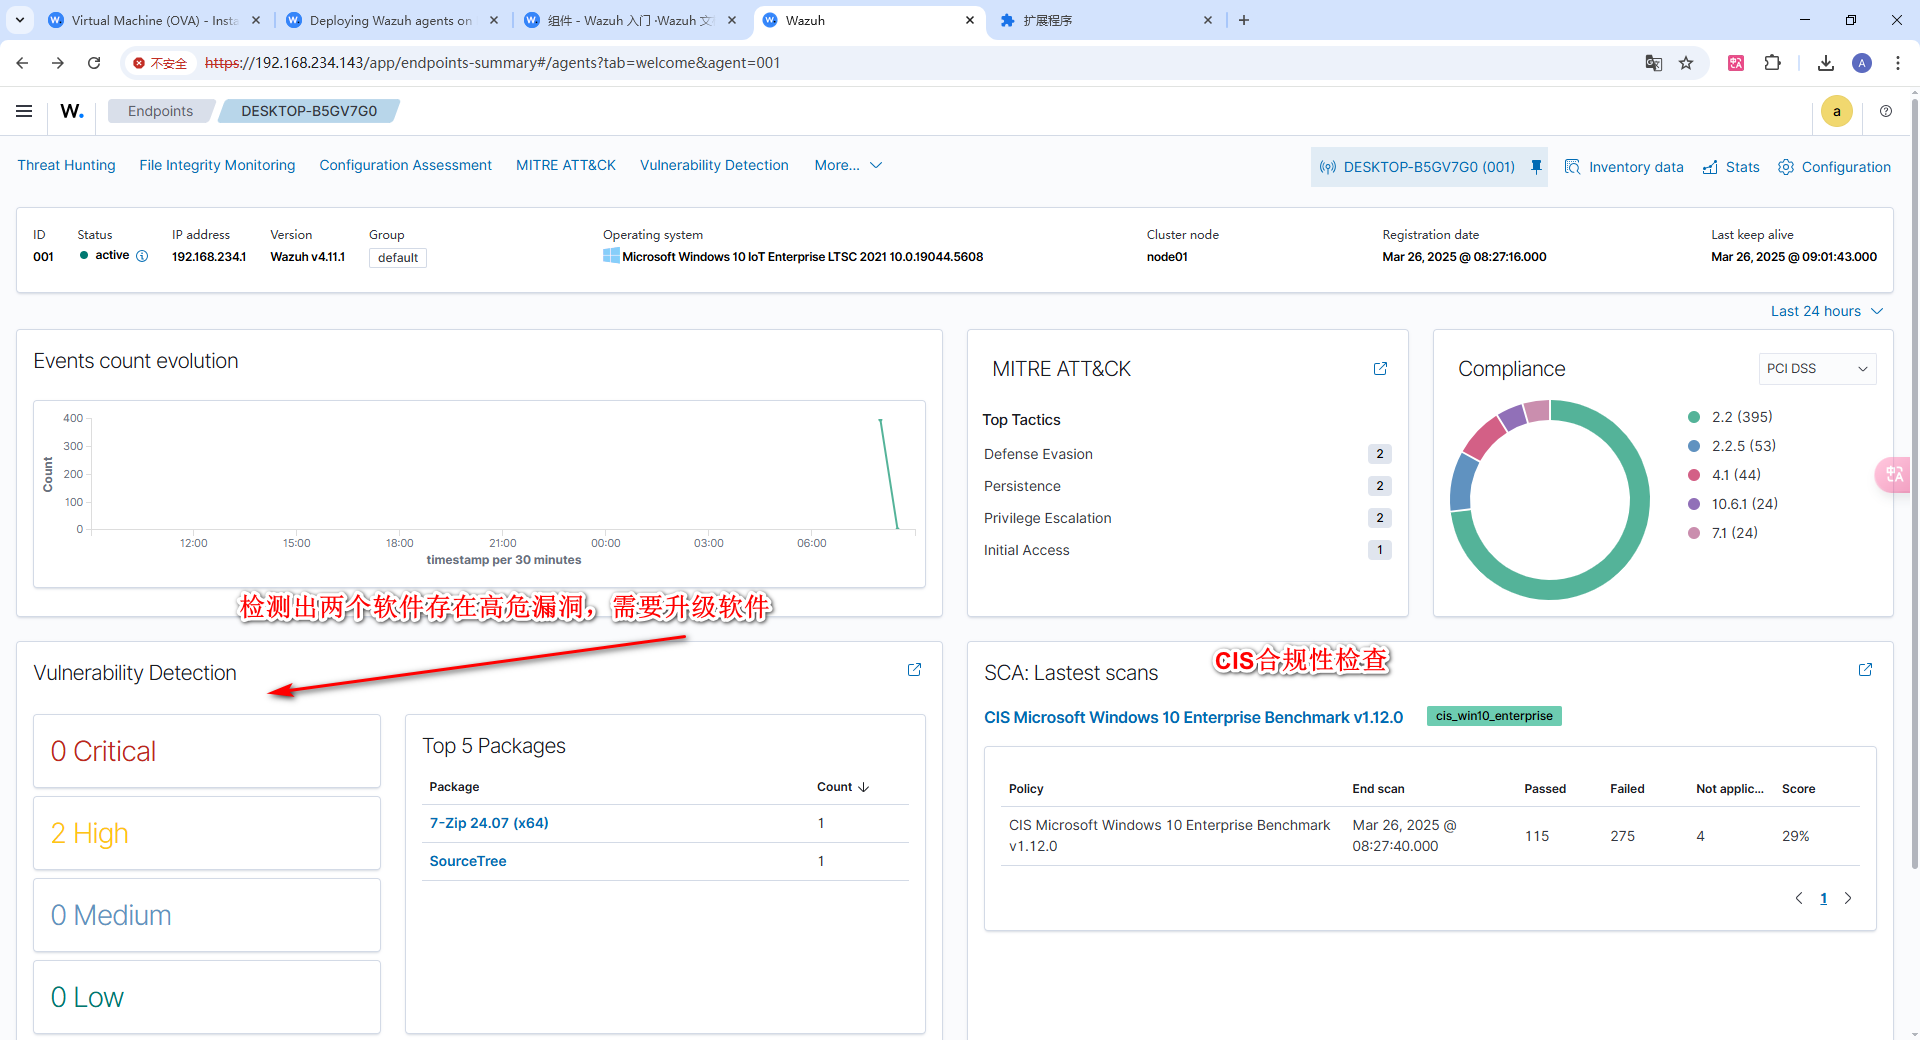Click the default group badge

[398, 258]
